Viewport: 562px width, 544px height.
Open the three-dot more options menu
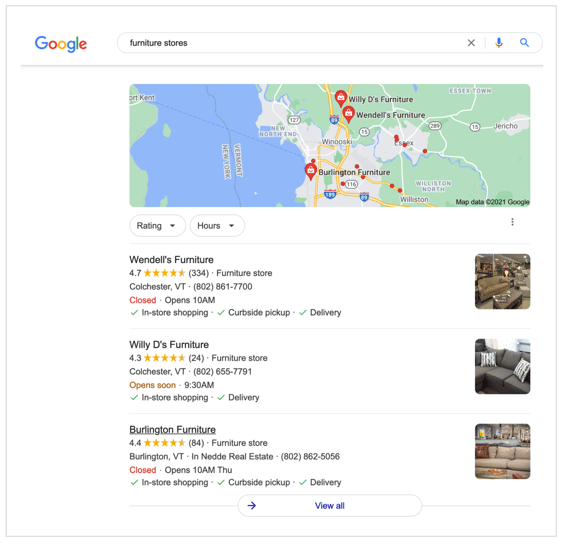click(x=512, y=222)
